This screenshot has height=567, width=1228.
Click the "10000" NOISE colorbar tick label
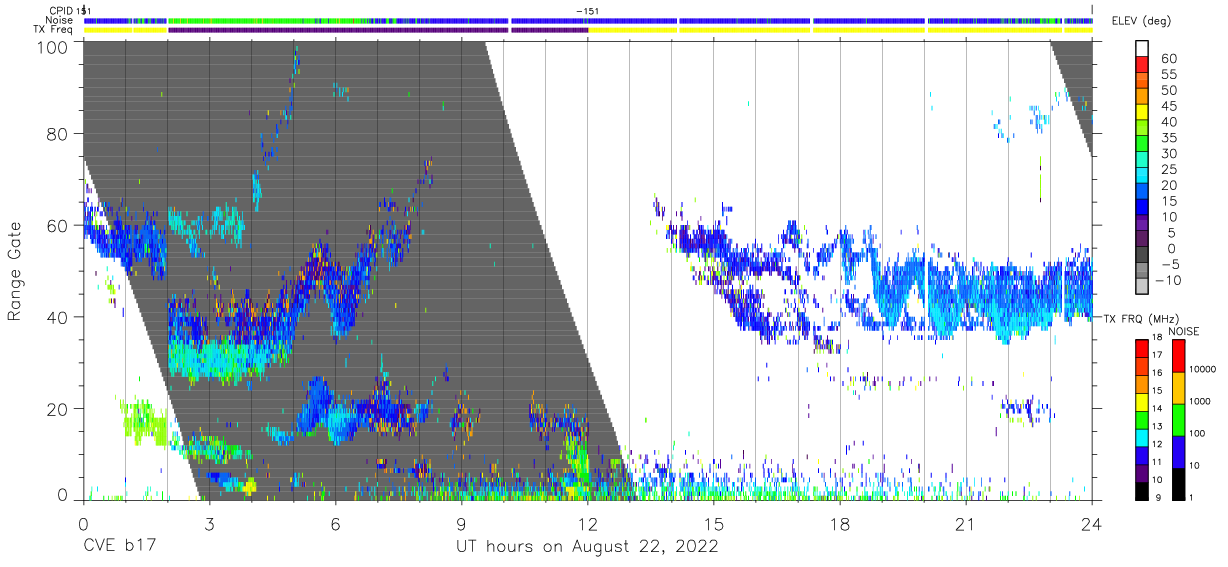1201,370
